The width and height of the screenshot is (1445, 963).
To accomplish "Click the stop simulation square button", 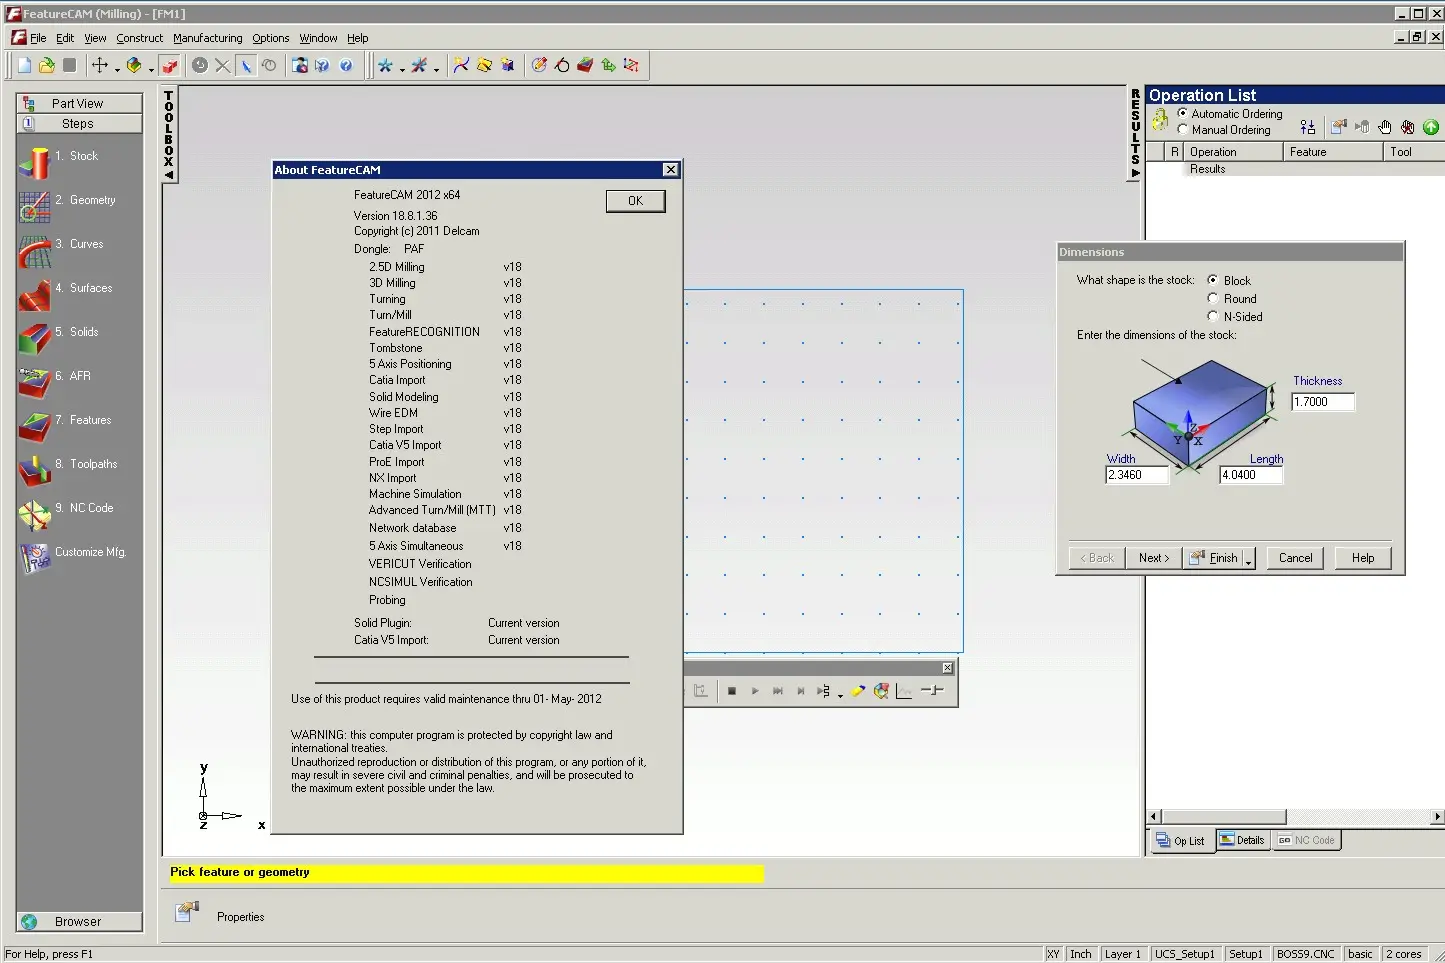I will [732, 691].
